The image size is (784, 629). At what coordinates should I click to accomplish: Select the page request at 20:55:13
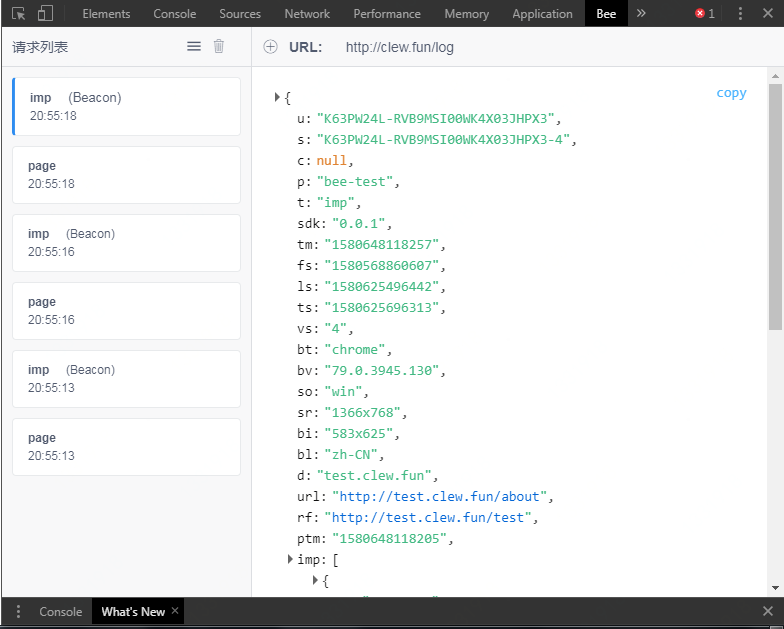click(x=126, y=446)
